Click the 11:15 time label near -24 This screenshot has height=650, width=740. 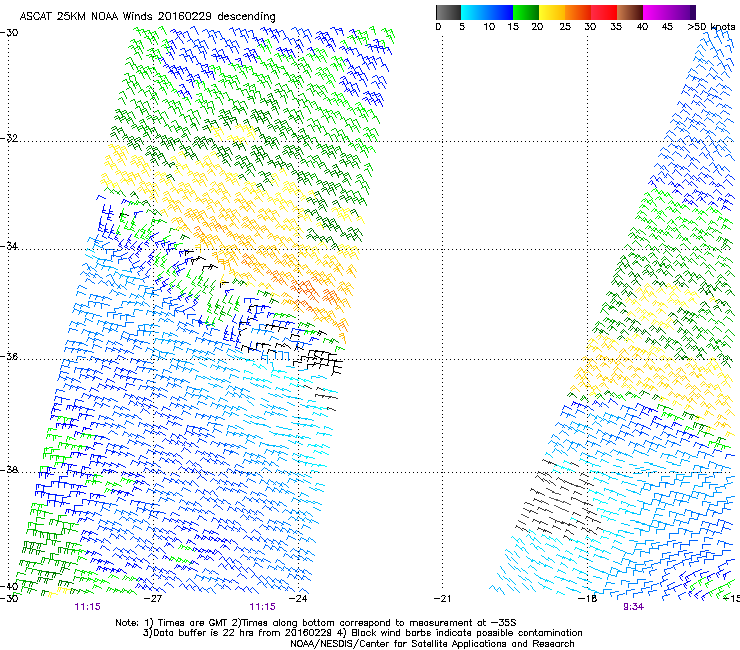(x=262, y=607)
